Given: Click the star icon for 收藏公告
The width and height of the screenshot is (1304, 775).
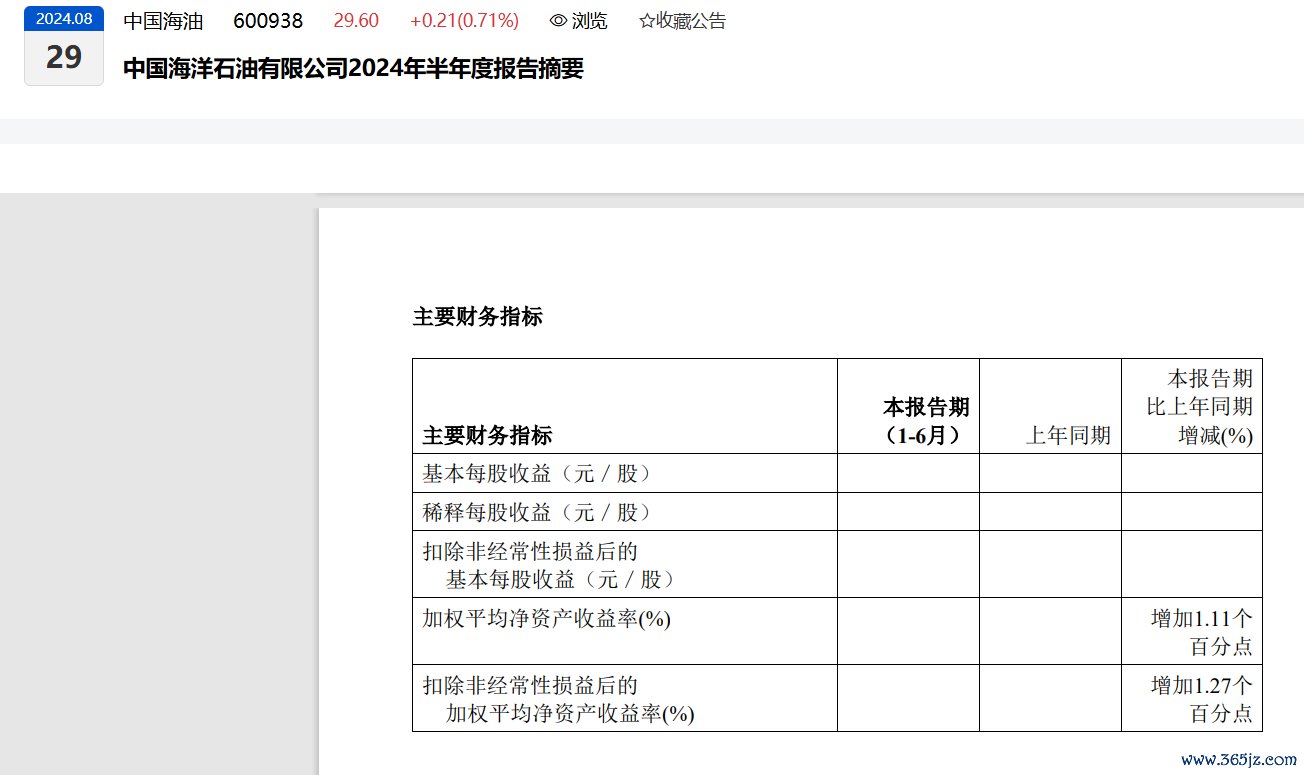Looking at the screenshot, I should [x=647, y=21].
